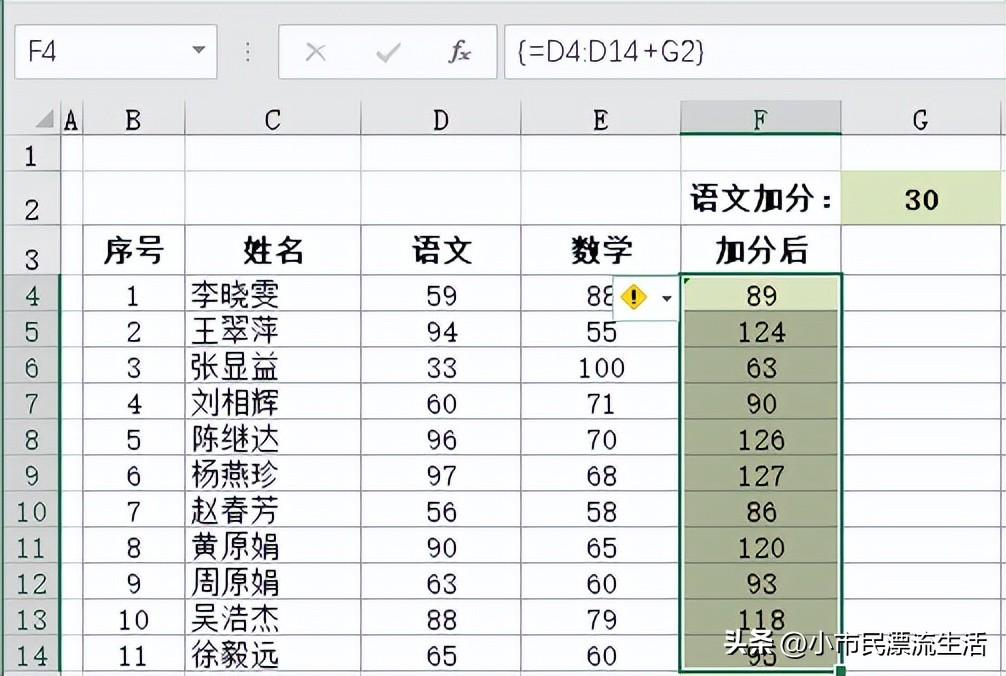Click 数学 score 58 for 赵春芳

(x=601, y=511)
